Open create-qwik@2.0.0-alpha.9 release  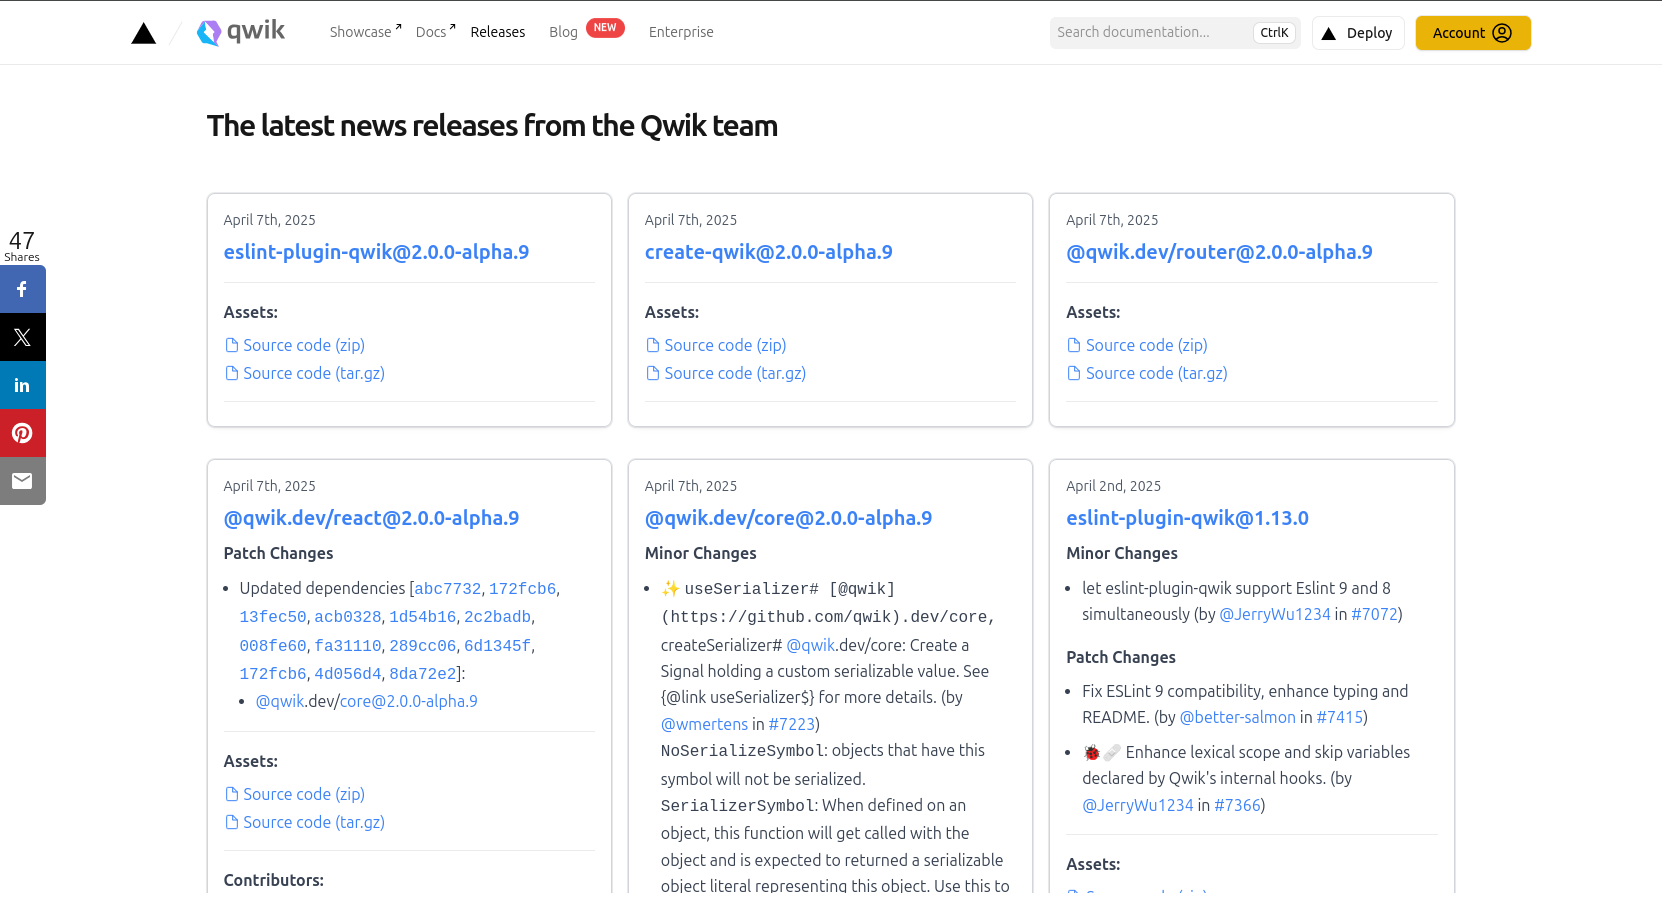point(769,252)
